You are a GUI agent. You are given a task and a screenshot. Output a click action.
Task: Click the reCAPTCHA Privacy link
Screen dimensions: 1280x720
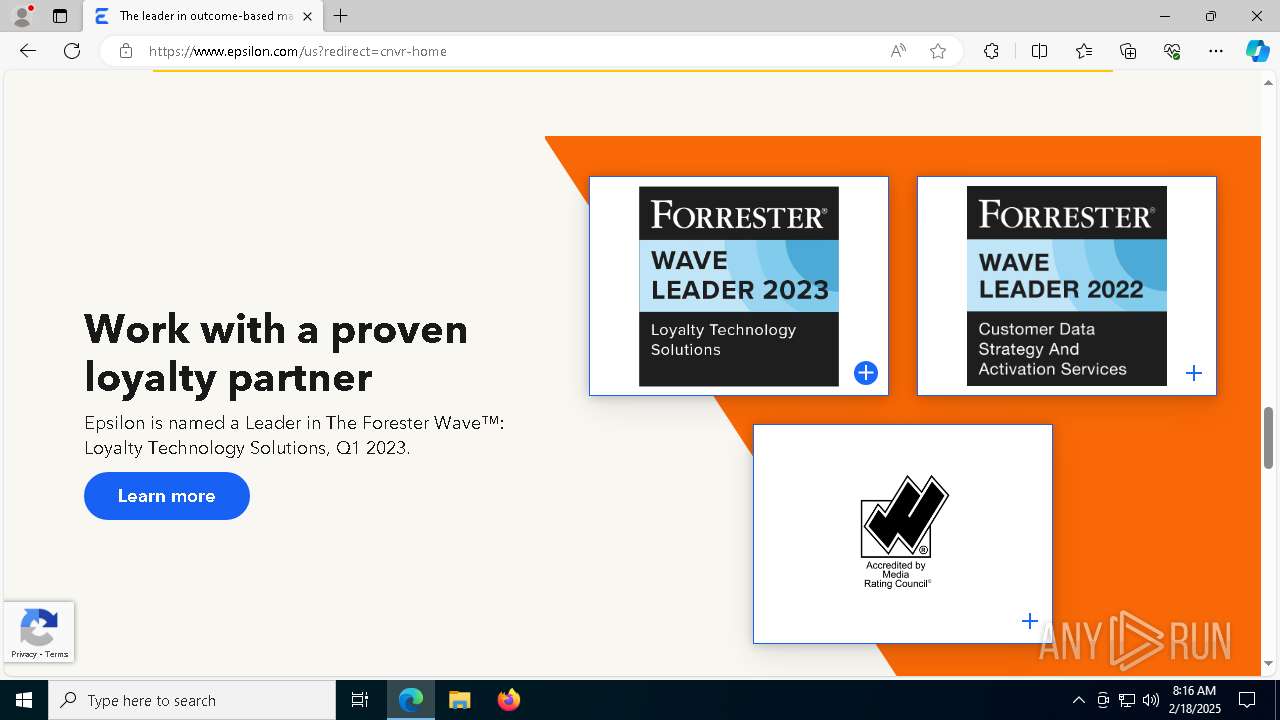tap(24, 654)
